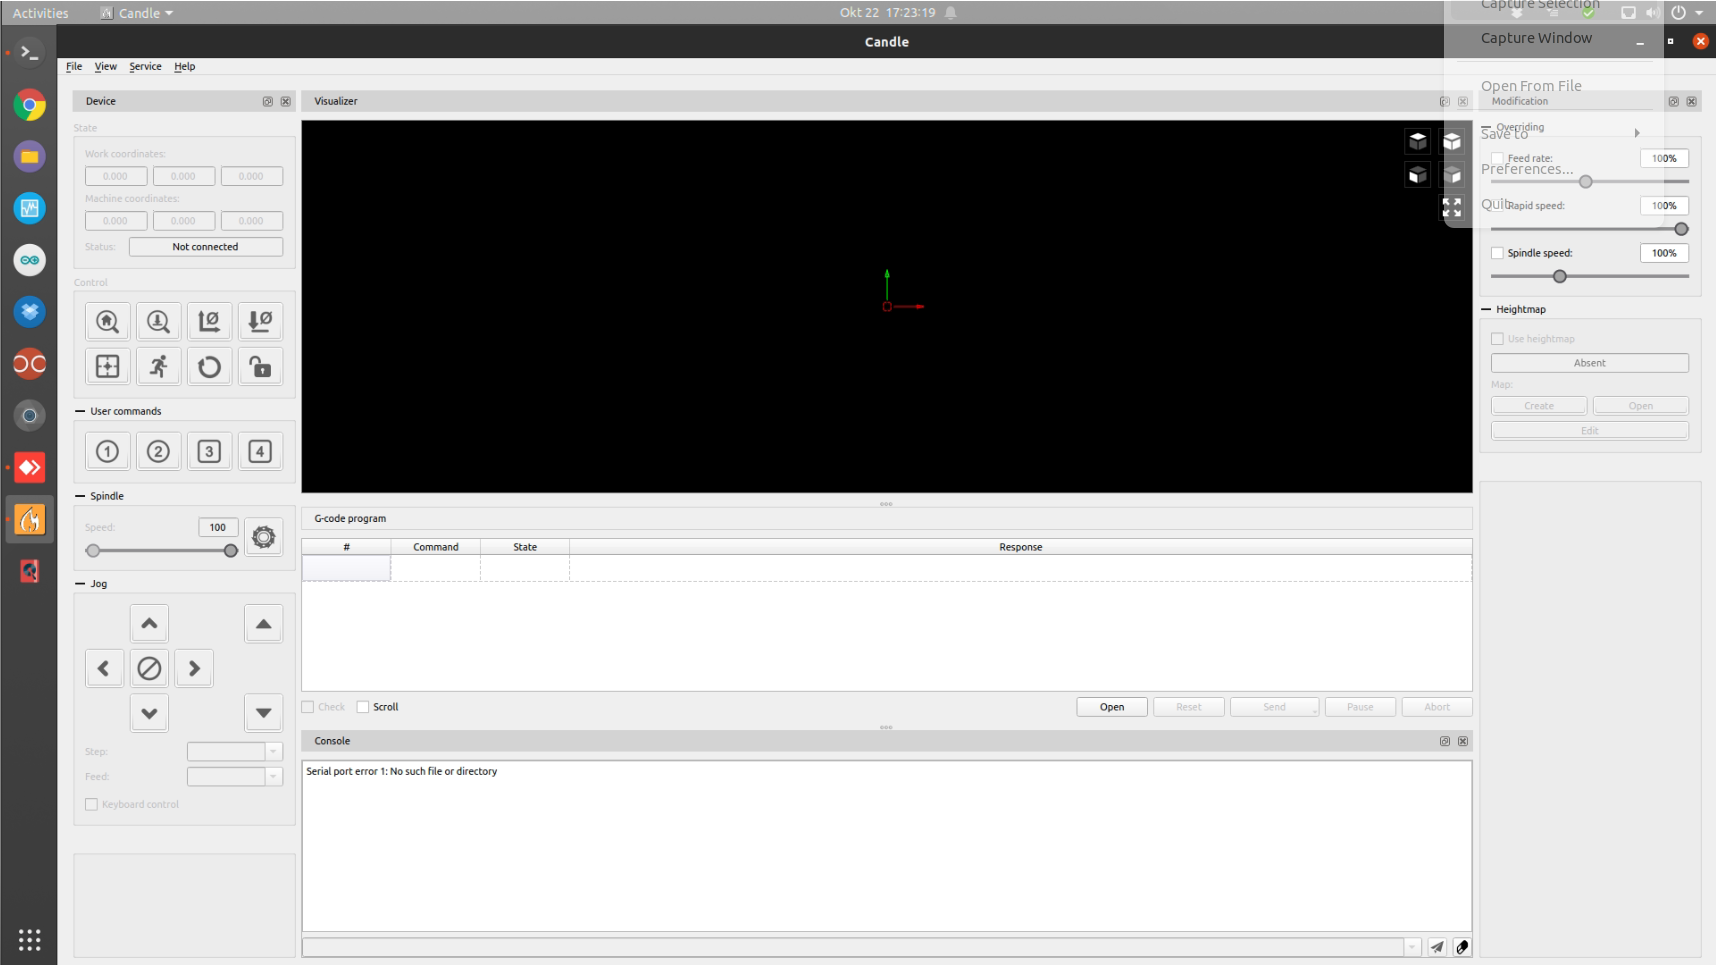Run user command 3
The width and height of the screenshot is (1716, 965).
point(209,451)
